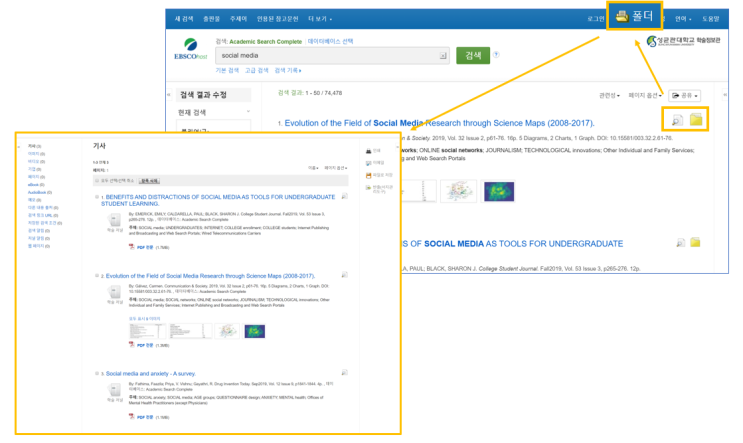Open PDF full text of Social media and anxiety
Image resolution: width=743 pixels, height=443 pixels.
[x=145, y=417]
